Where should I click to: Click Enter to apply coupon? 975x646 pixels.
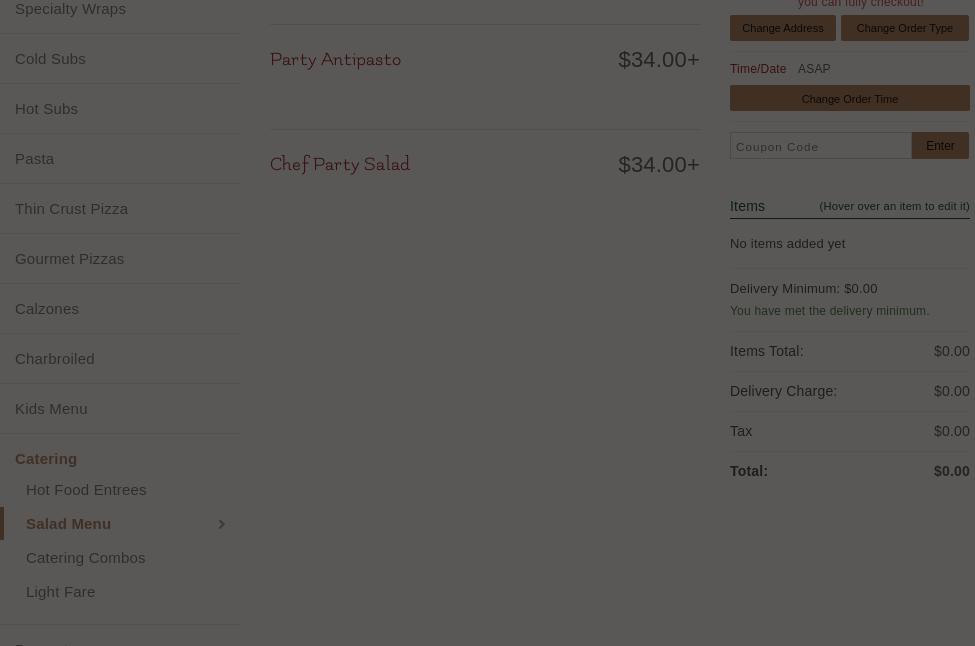(940, 146)
